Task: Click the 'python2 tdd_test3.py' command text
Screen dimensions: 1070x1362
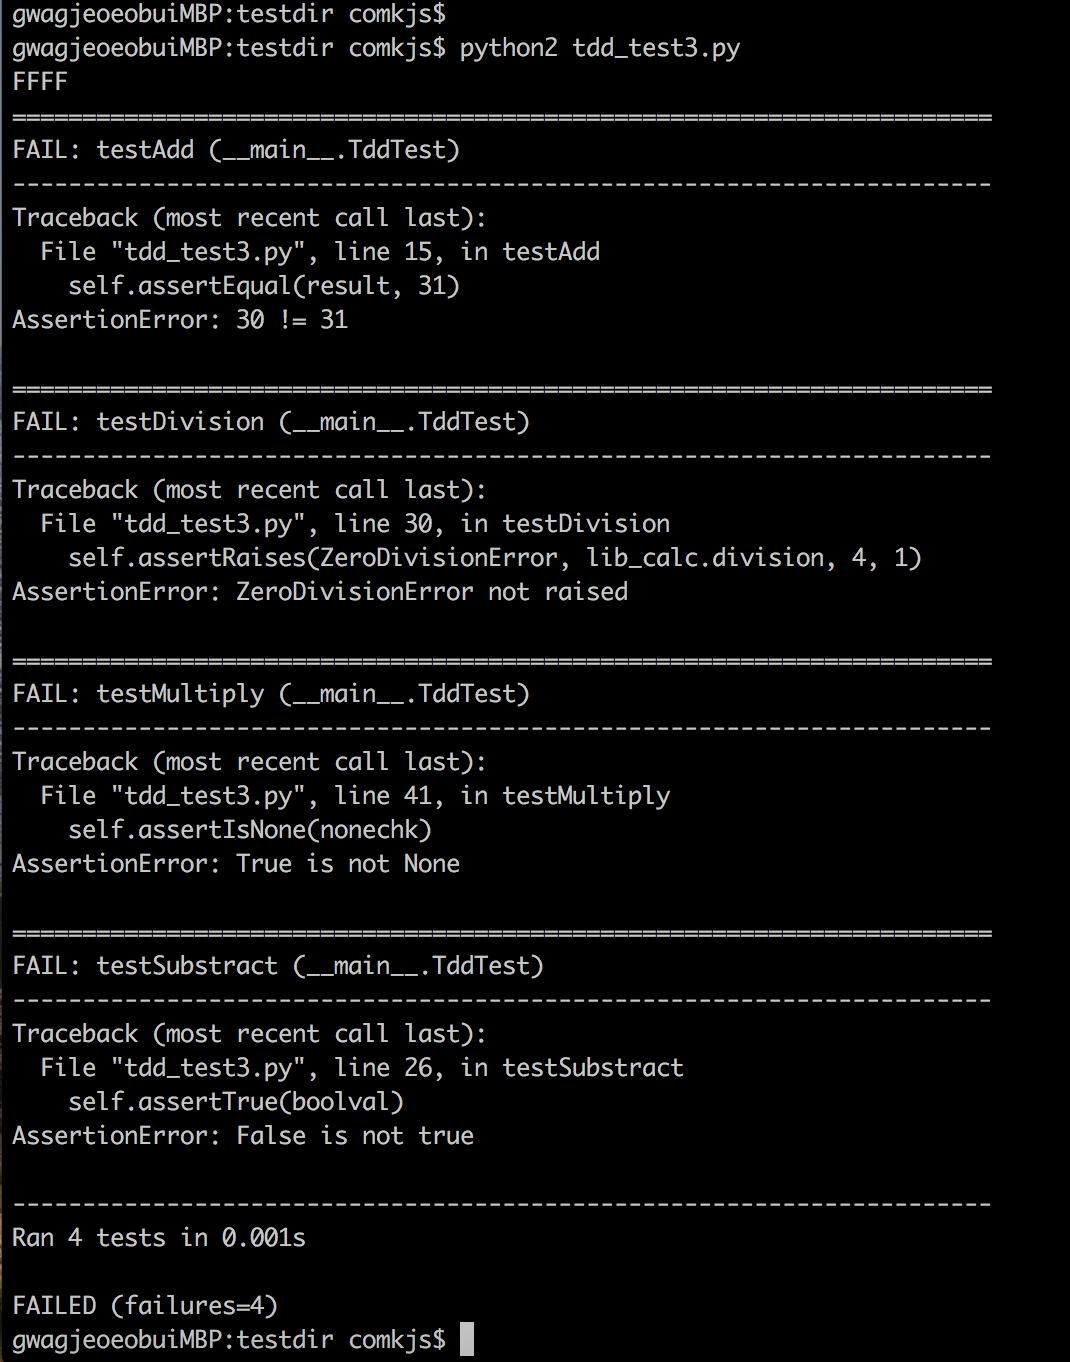Action: [599, 48]
